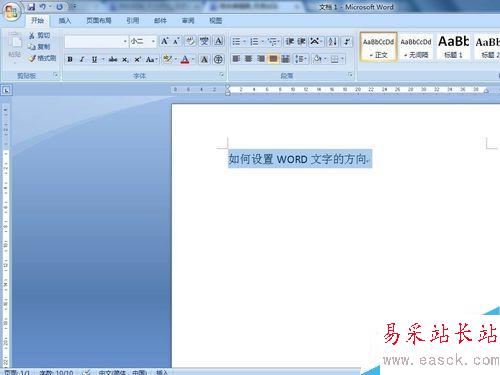
Task: Open the 引用 (References) tab
Action: point(132,21)
